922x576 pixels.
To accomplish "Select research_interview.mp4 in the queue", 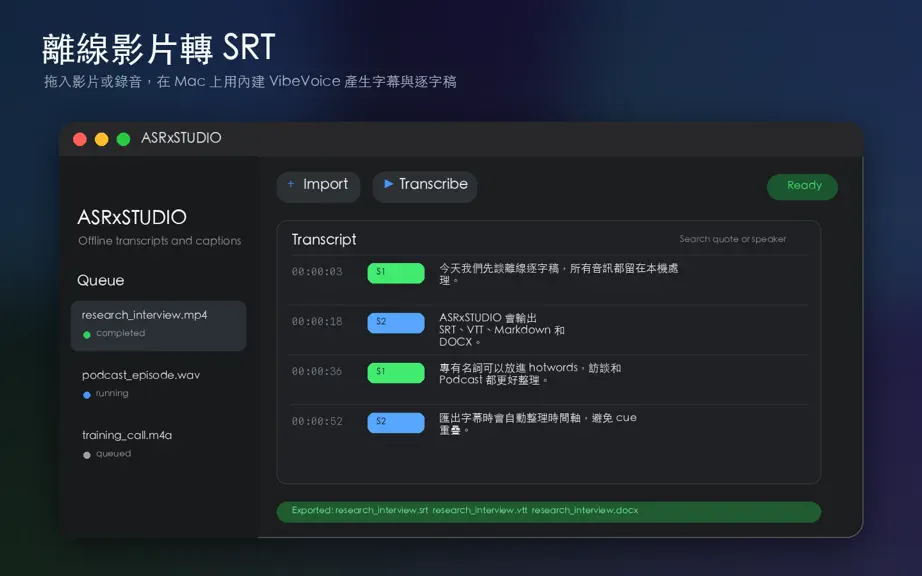I will (158, 326).
